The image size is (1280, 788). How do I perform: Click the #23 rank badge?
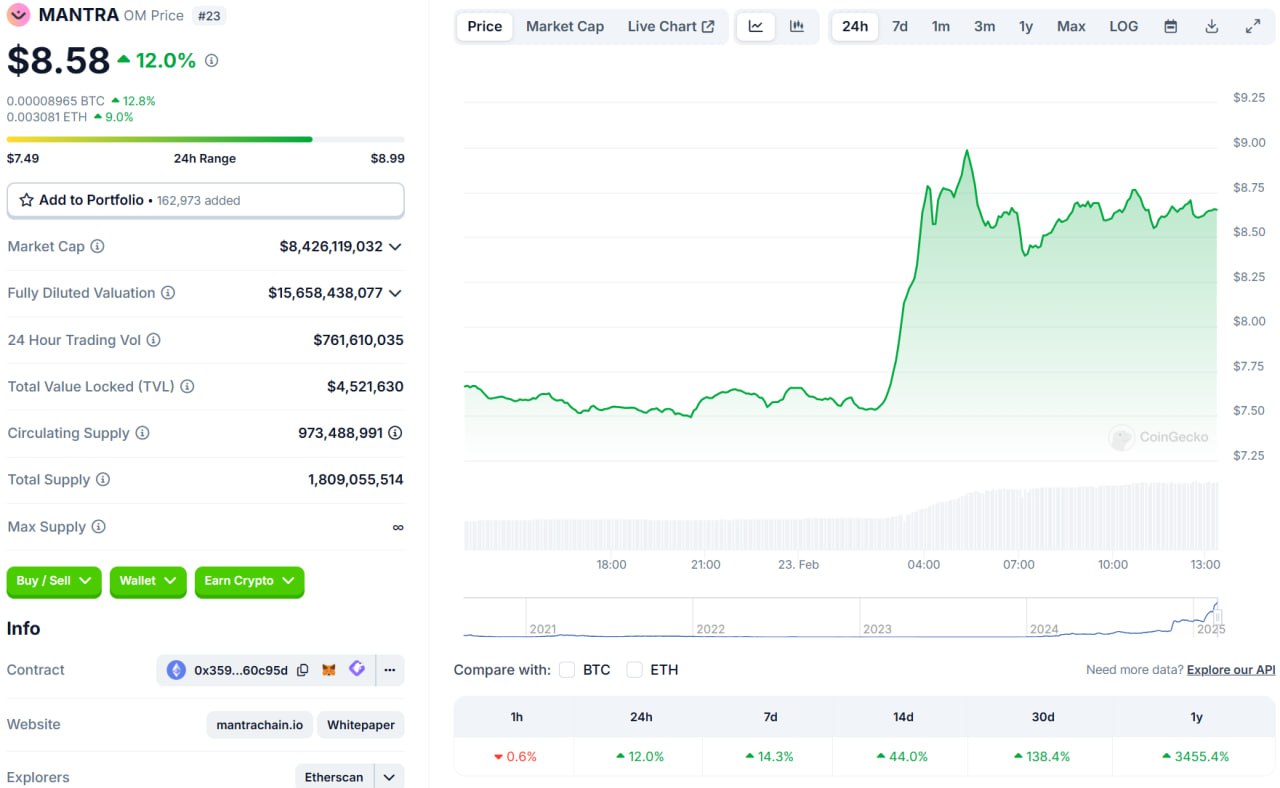tap(207, 16)
